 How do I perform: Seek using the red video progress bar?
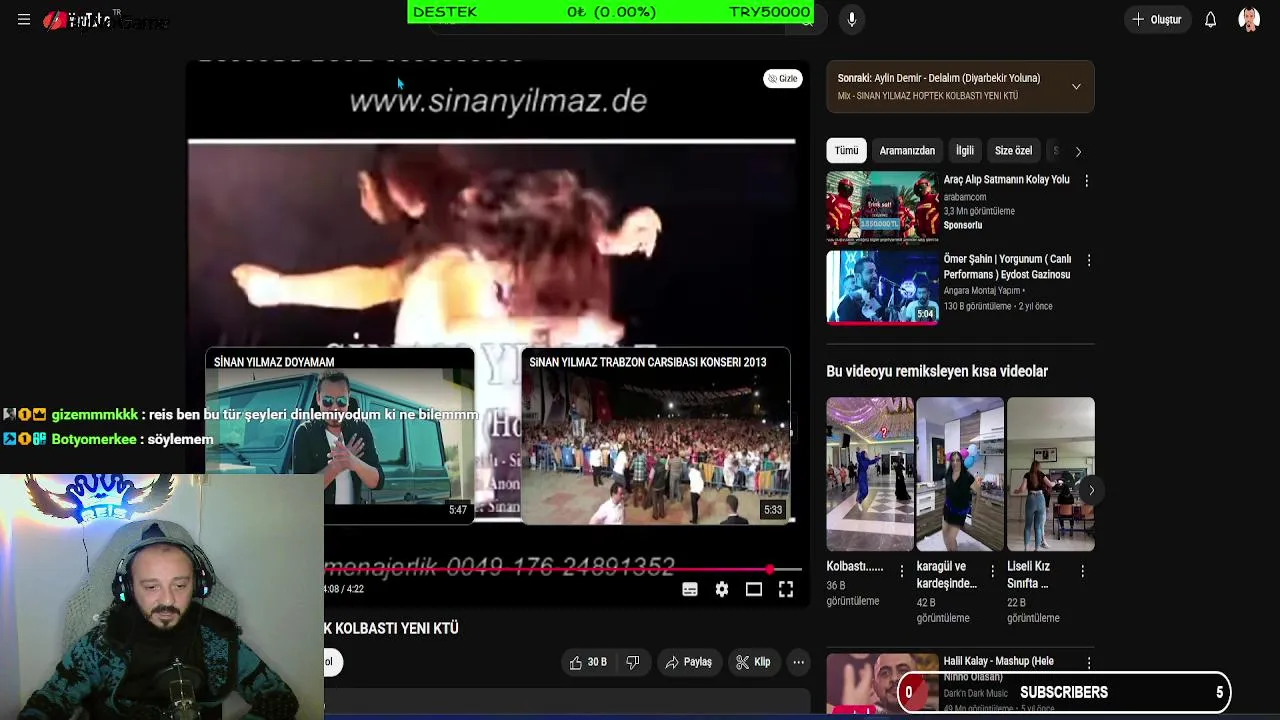point(562,570)
